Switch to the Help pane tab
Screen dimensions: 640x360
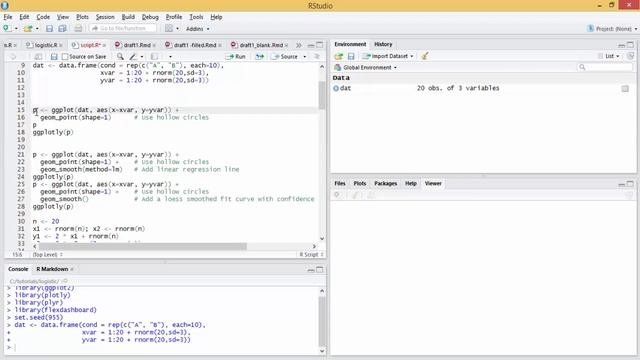tap(411, 183)
